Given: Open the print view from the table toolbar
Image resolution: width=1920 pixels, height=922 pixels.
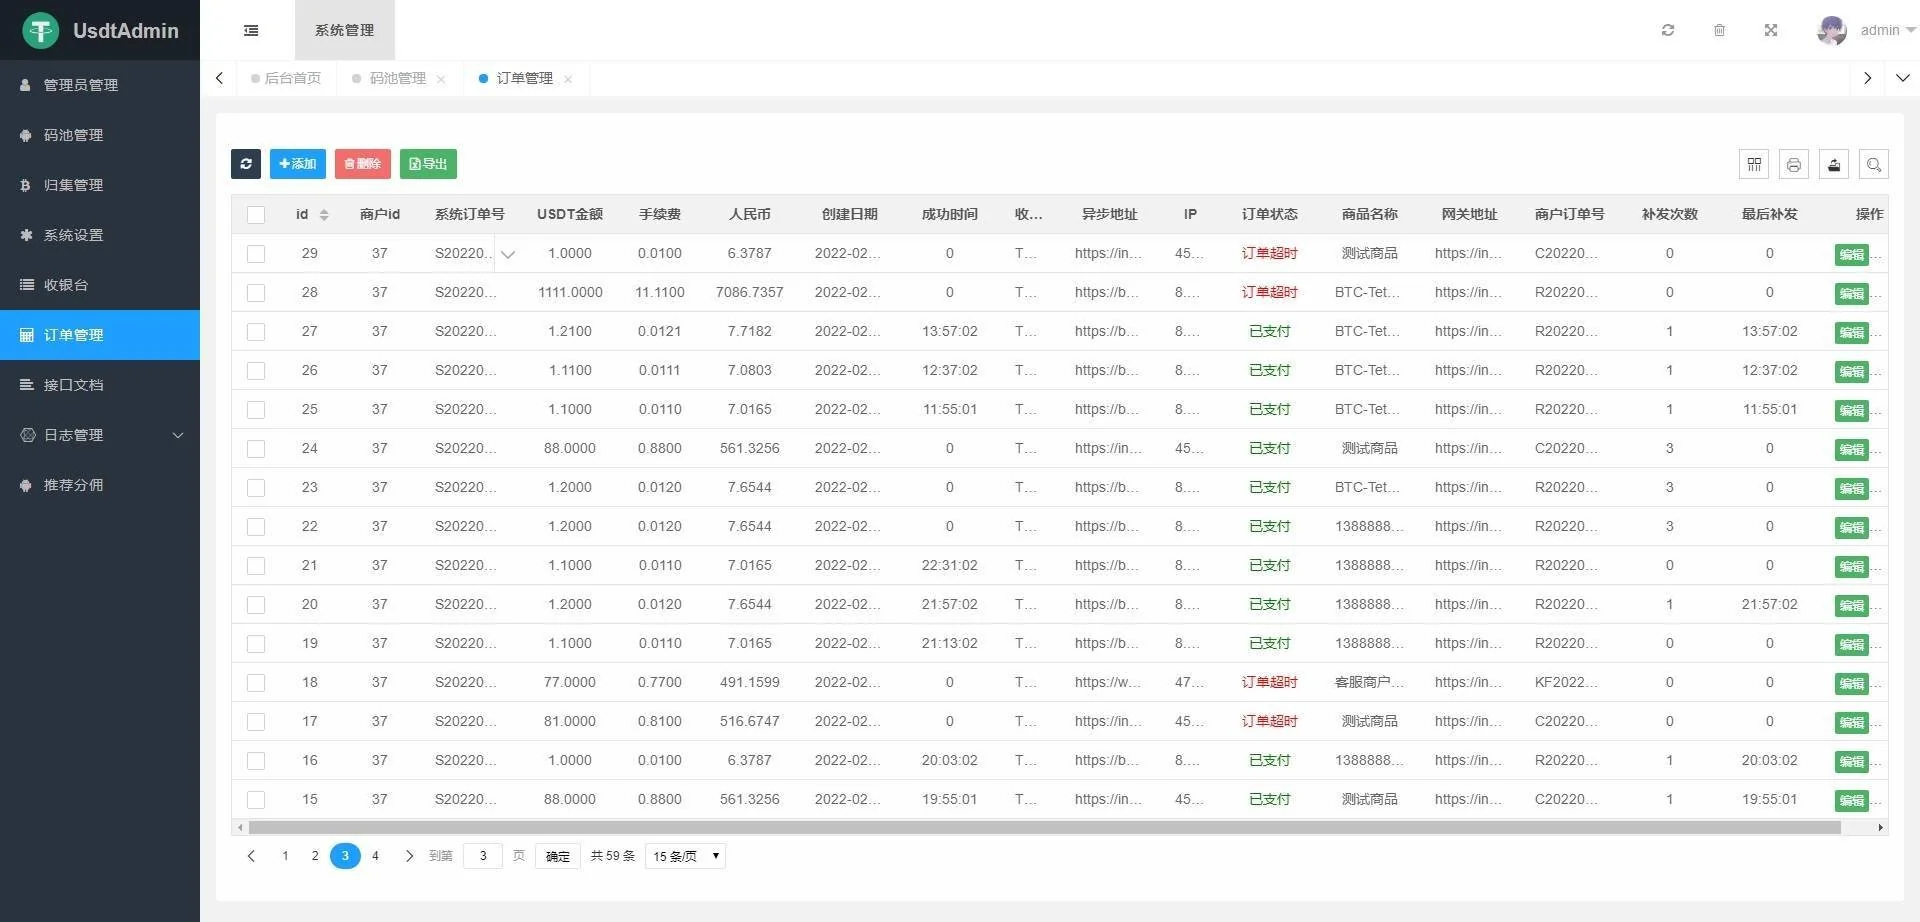Looking at the screenshot, I should pos(1793,164).
